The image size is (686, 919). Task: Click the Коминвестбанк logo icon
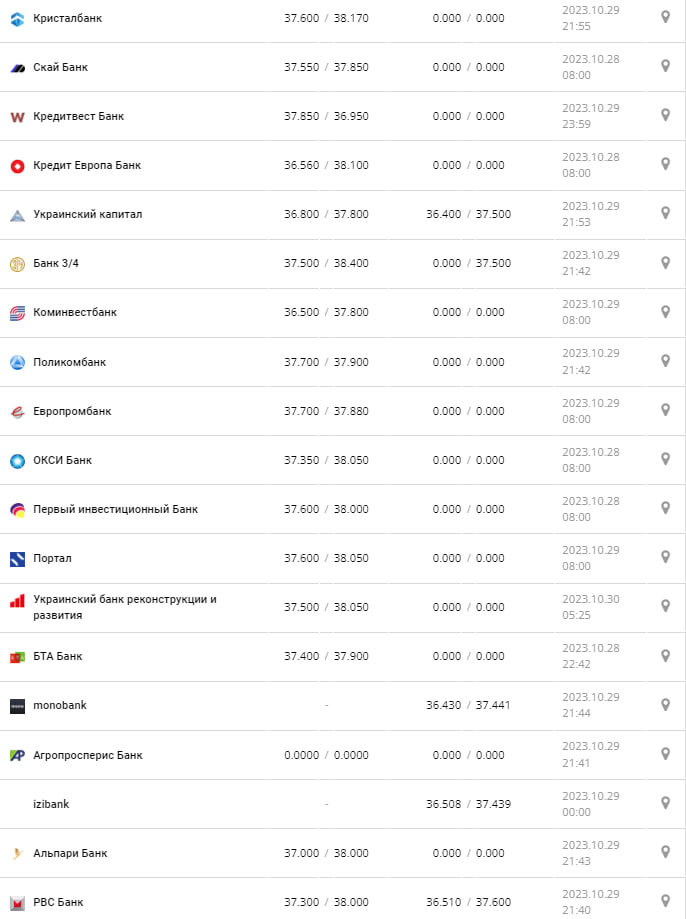coord(17,312)
